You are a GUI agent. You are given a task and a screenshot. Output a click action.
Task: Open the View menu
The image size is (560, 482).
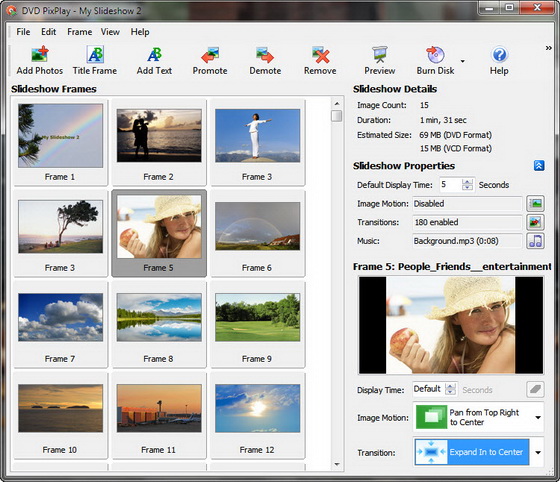pos(110,32)
